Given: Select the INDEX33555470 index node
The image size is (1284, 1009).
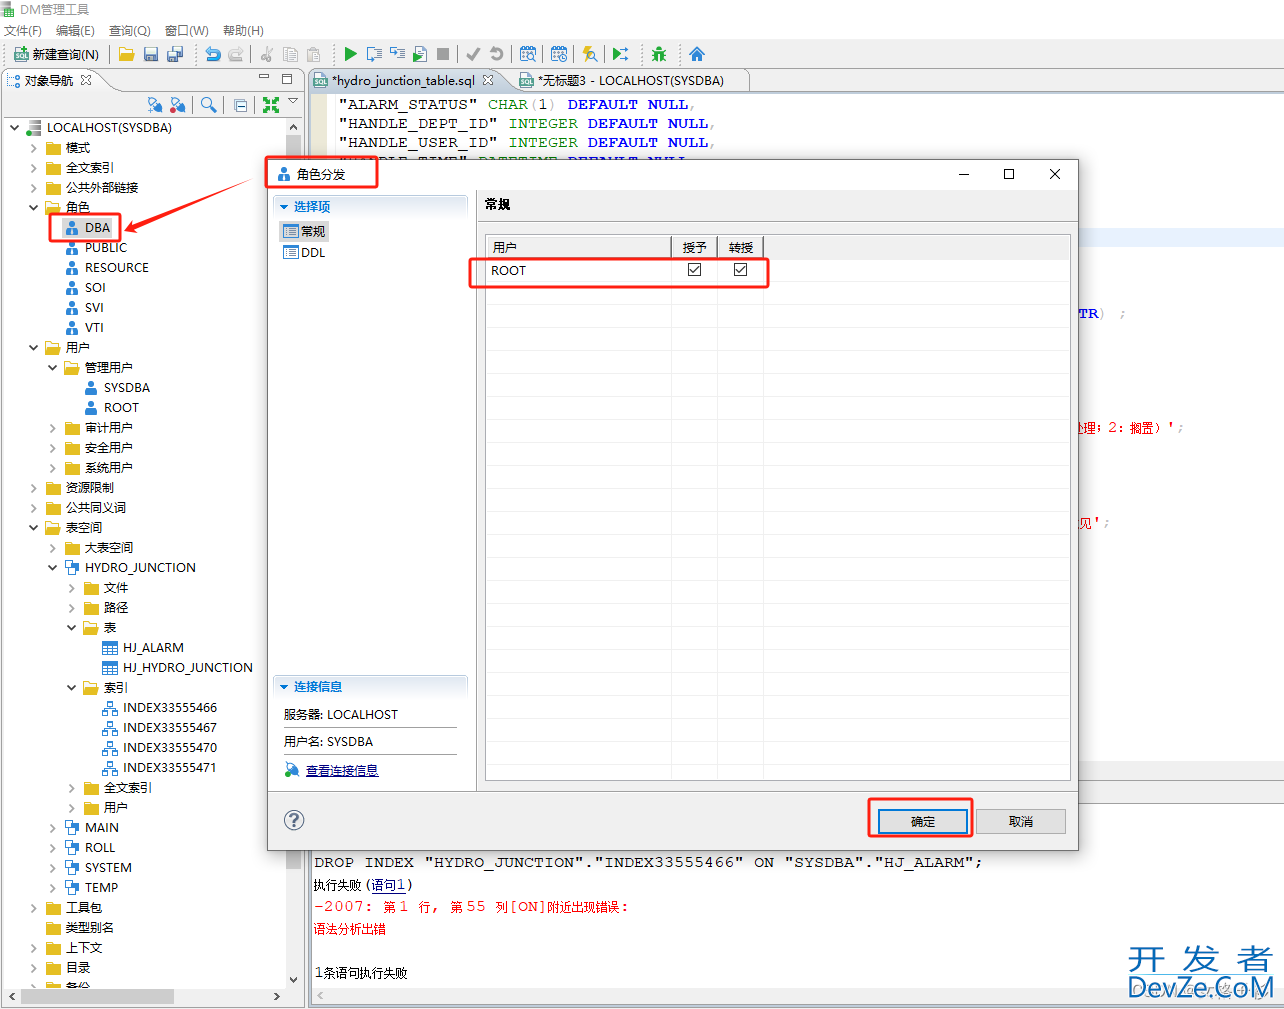Looking at the screenshot, I should (x=170, y=748).
